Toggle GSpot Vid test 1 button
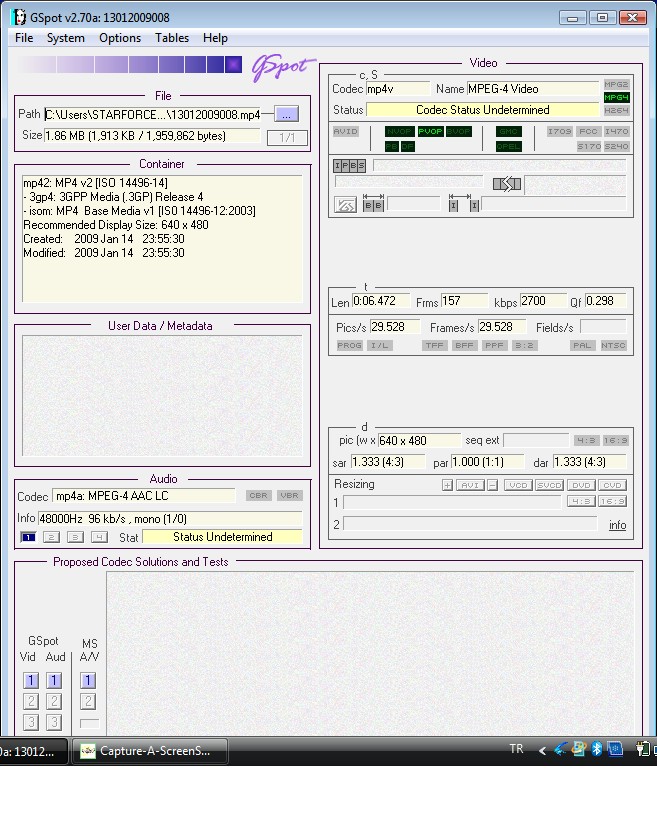 31,680
